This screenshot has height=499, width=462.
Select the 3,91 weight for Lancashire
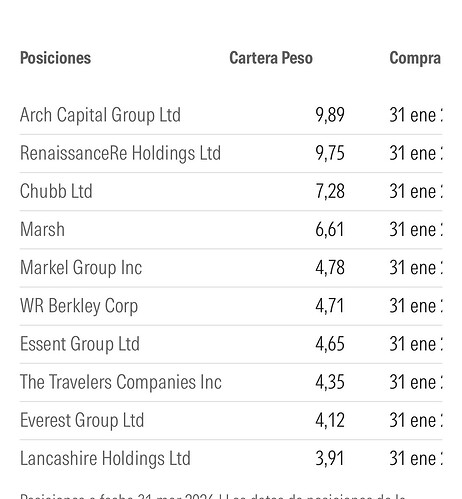coord(329,458)
